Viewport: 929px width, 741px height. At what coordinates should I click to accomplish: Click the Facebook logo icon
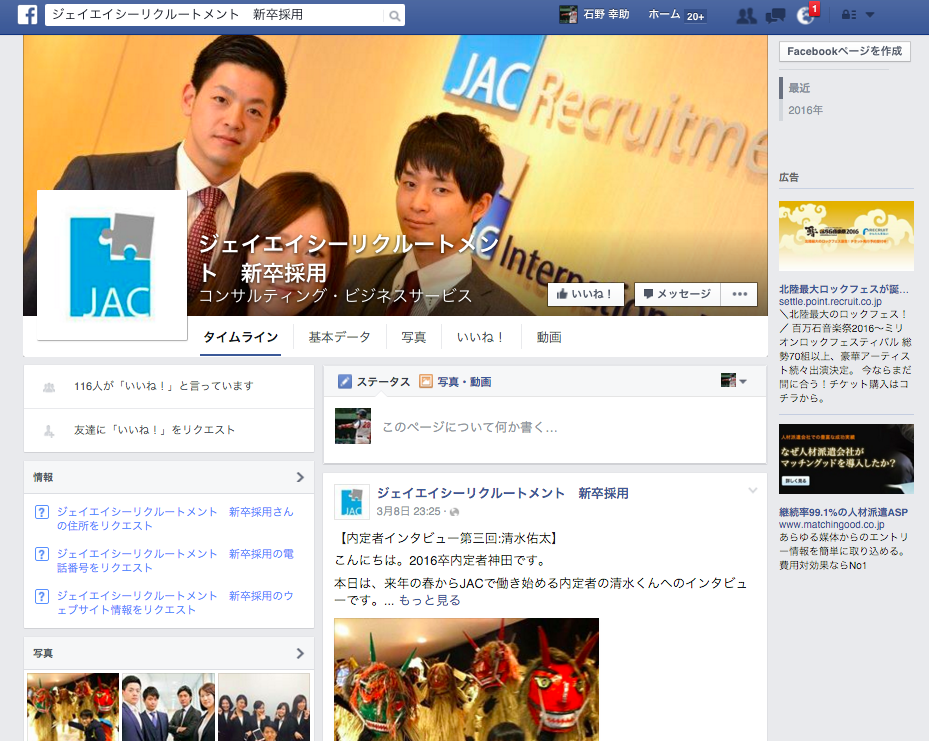coord(27,14)
